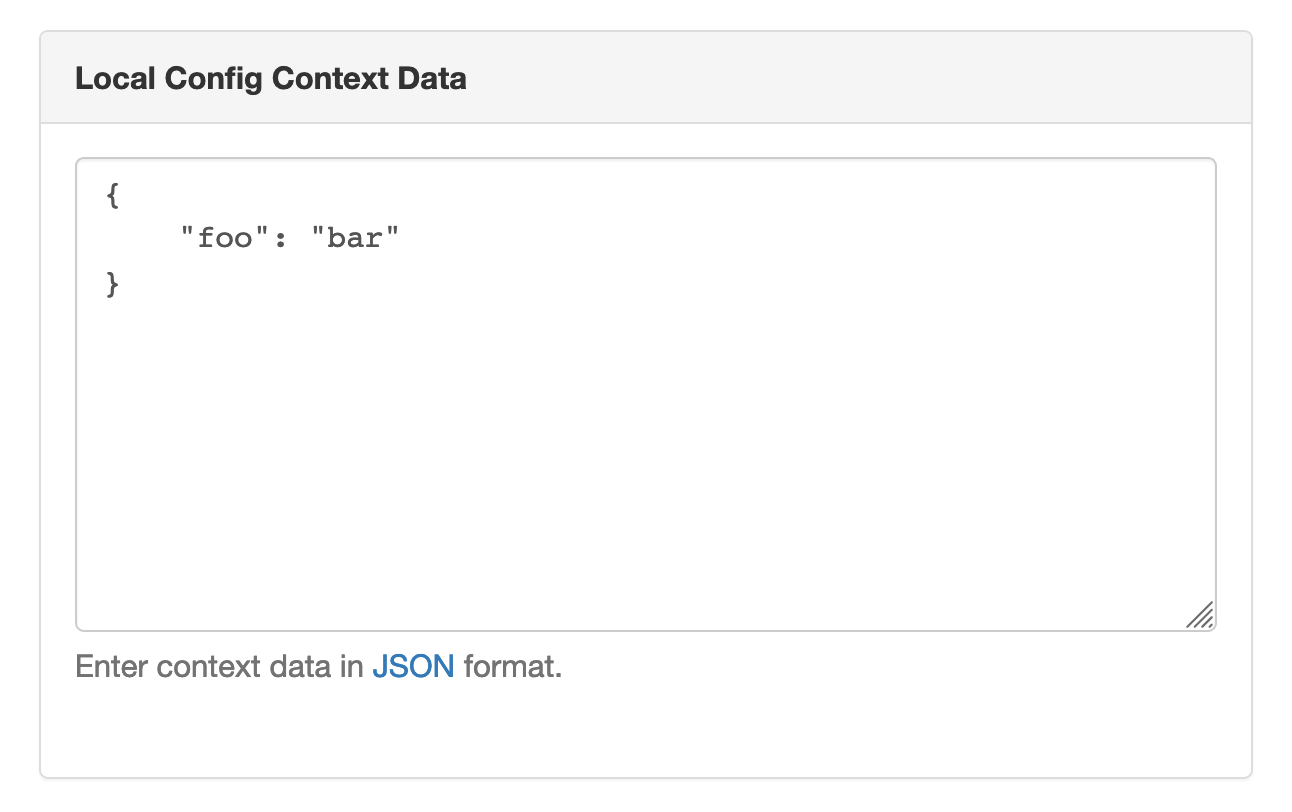Screen dimensions: 1292x812
Task: Click the second line of the JSON content
Action: coord(290,237)
